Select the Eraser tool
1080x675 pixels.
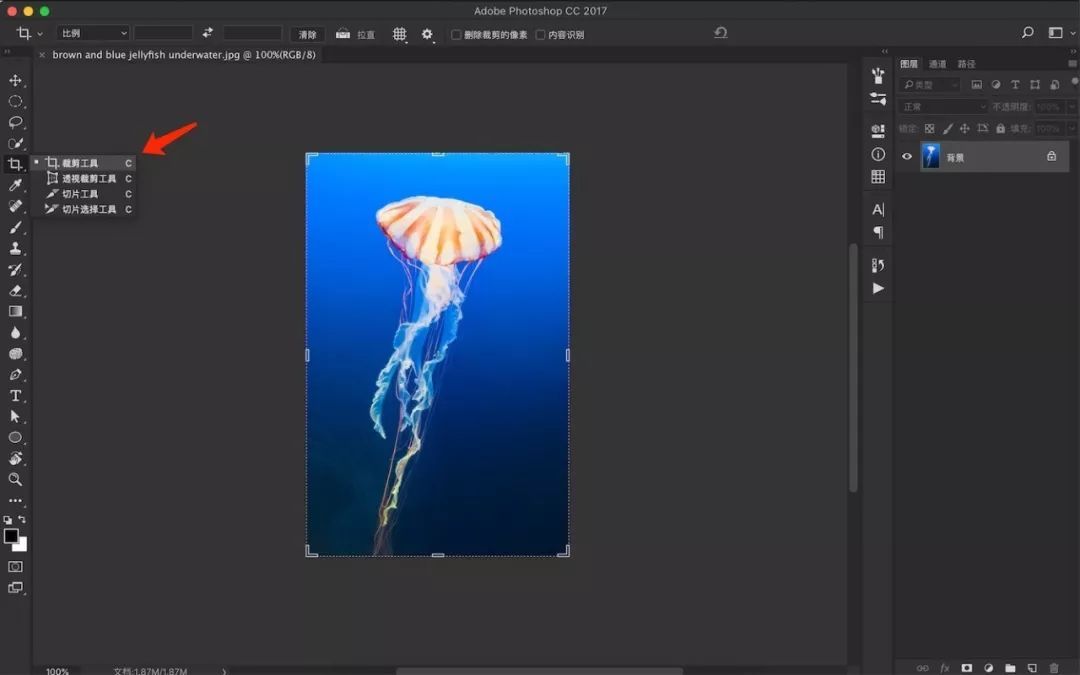pyautogui.click(x=15, y=290)
